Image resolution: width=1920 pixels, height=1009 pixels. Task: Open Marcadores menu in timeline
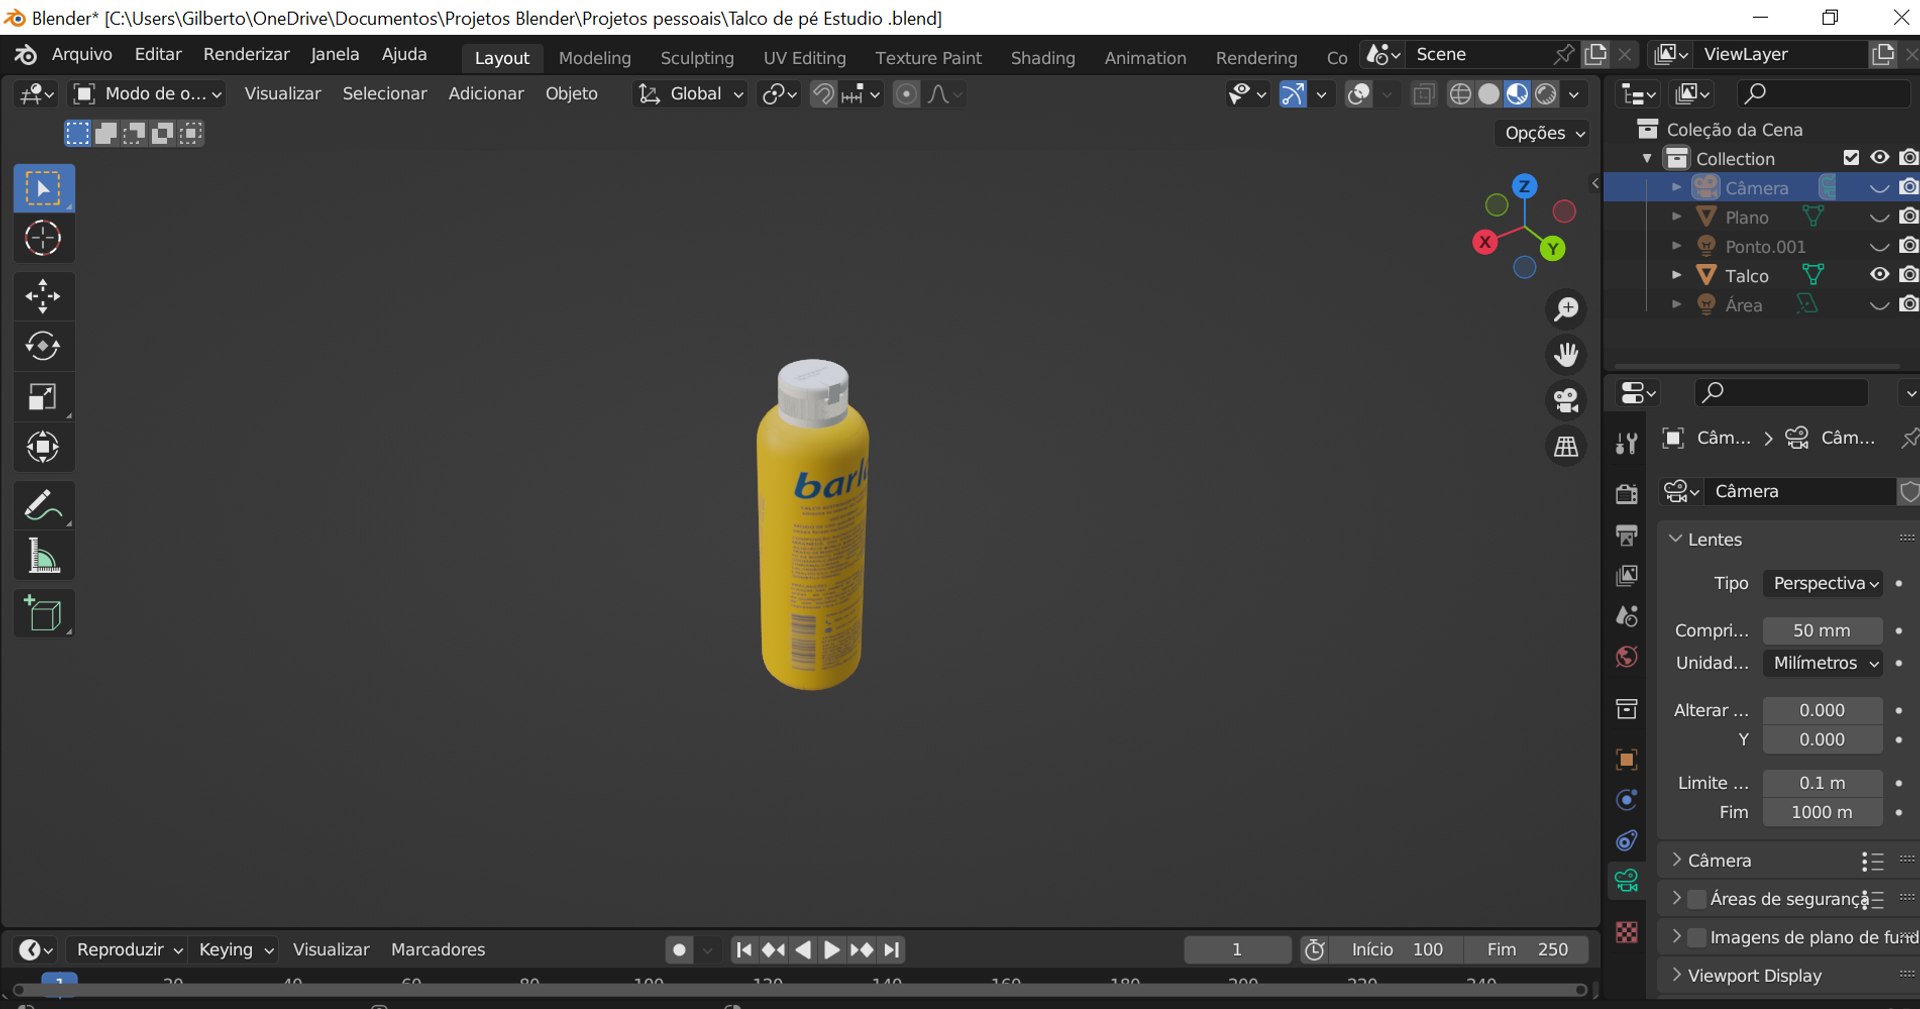tap(438, 949)
